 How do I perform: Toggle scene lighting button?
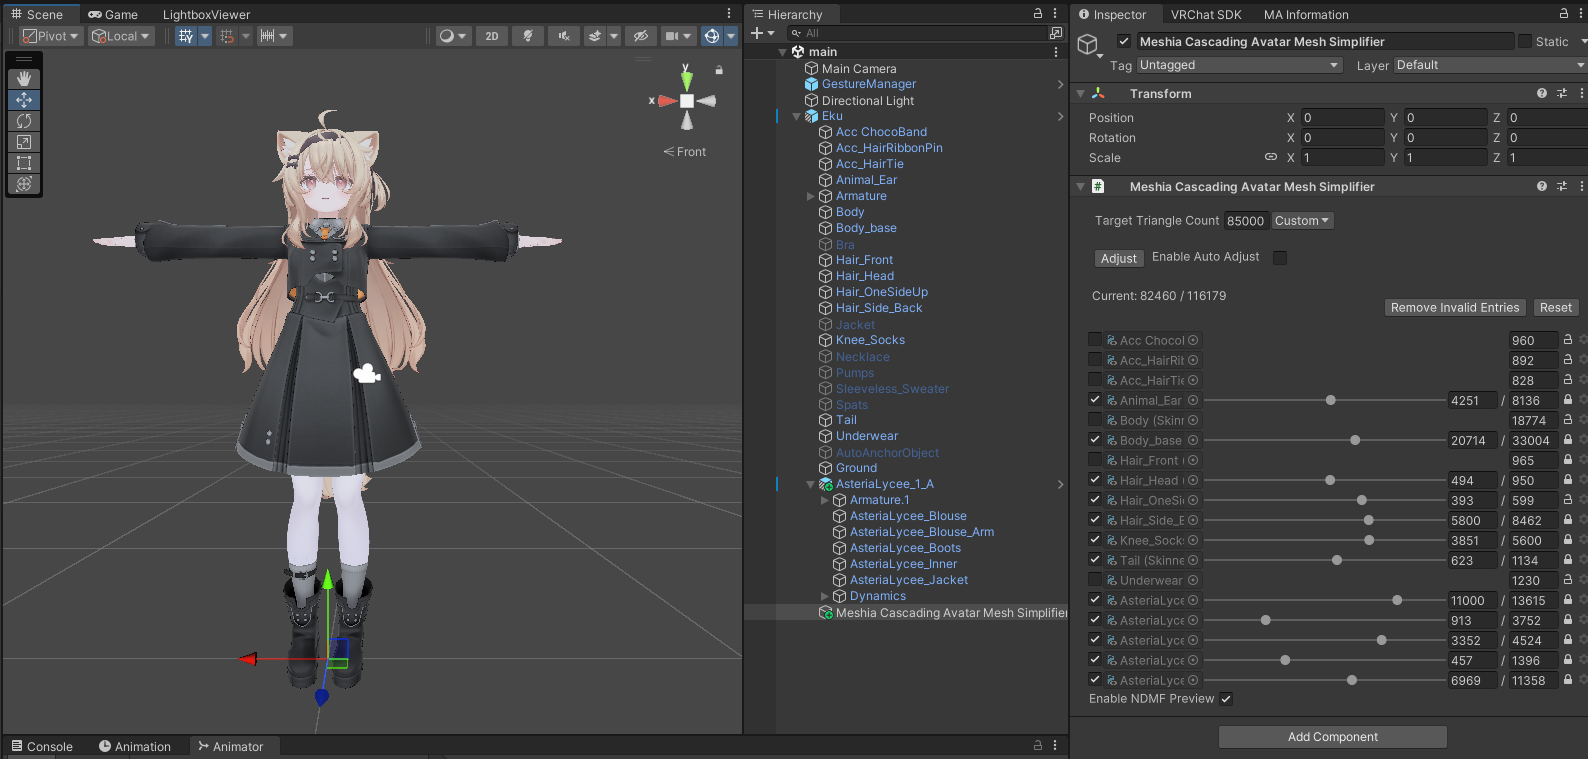(527, 36)
